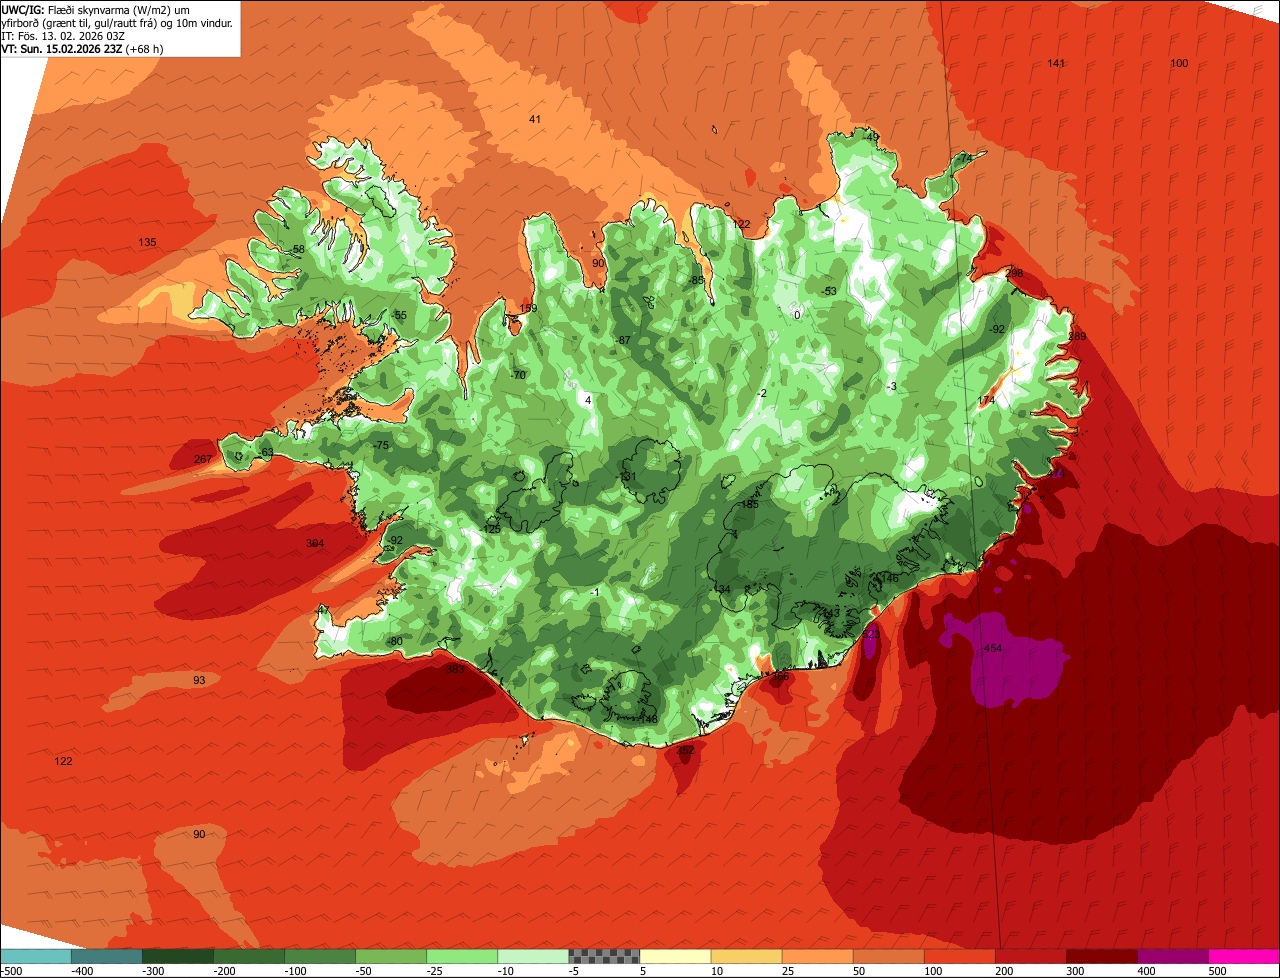Screen dimensions: 1280x978
Task: Click the dark maroon swatch between 300 and 400
Action: tap(1102, 955)
